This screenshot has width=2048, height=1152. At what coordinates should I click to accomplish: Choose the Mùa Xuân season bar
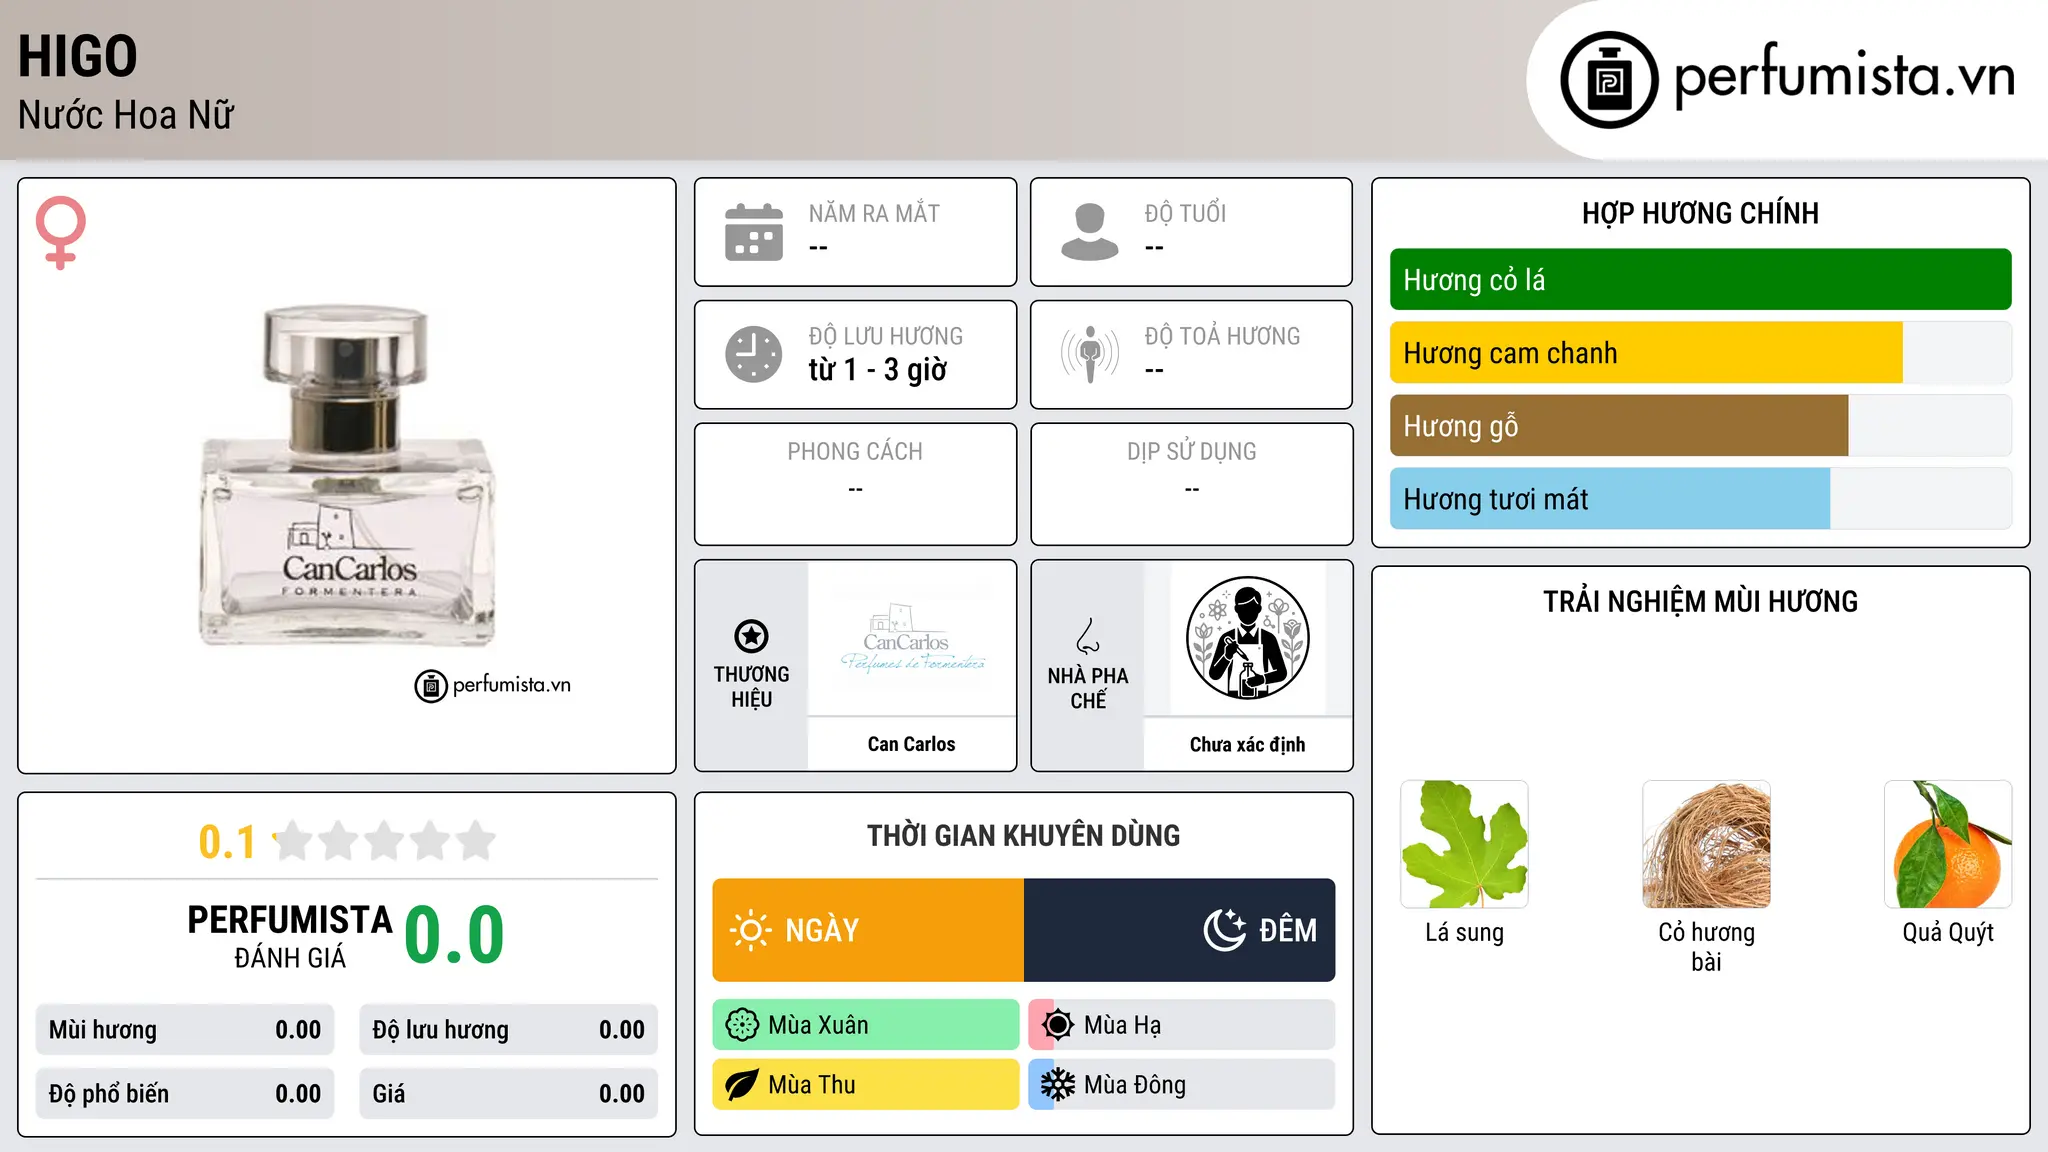pyautogui.click(x=866, y=1025)
